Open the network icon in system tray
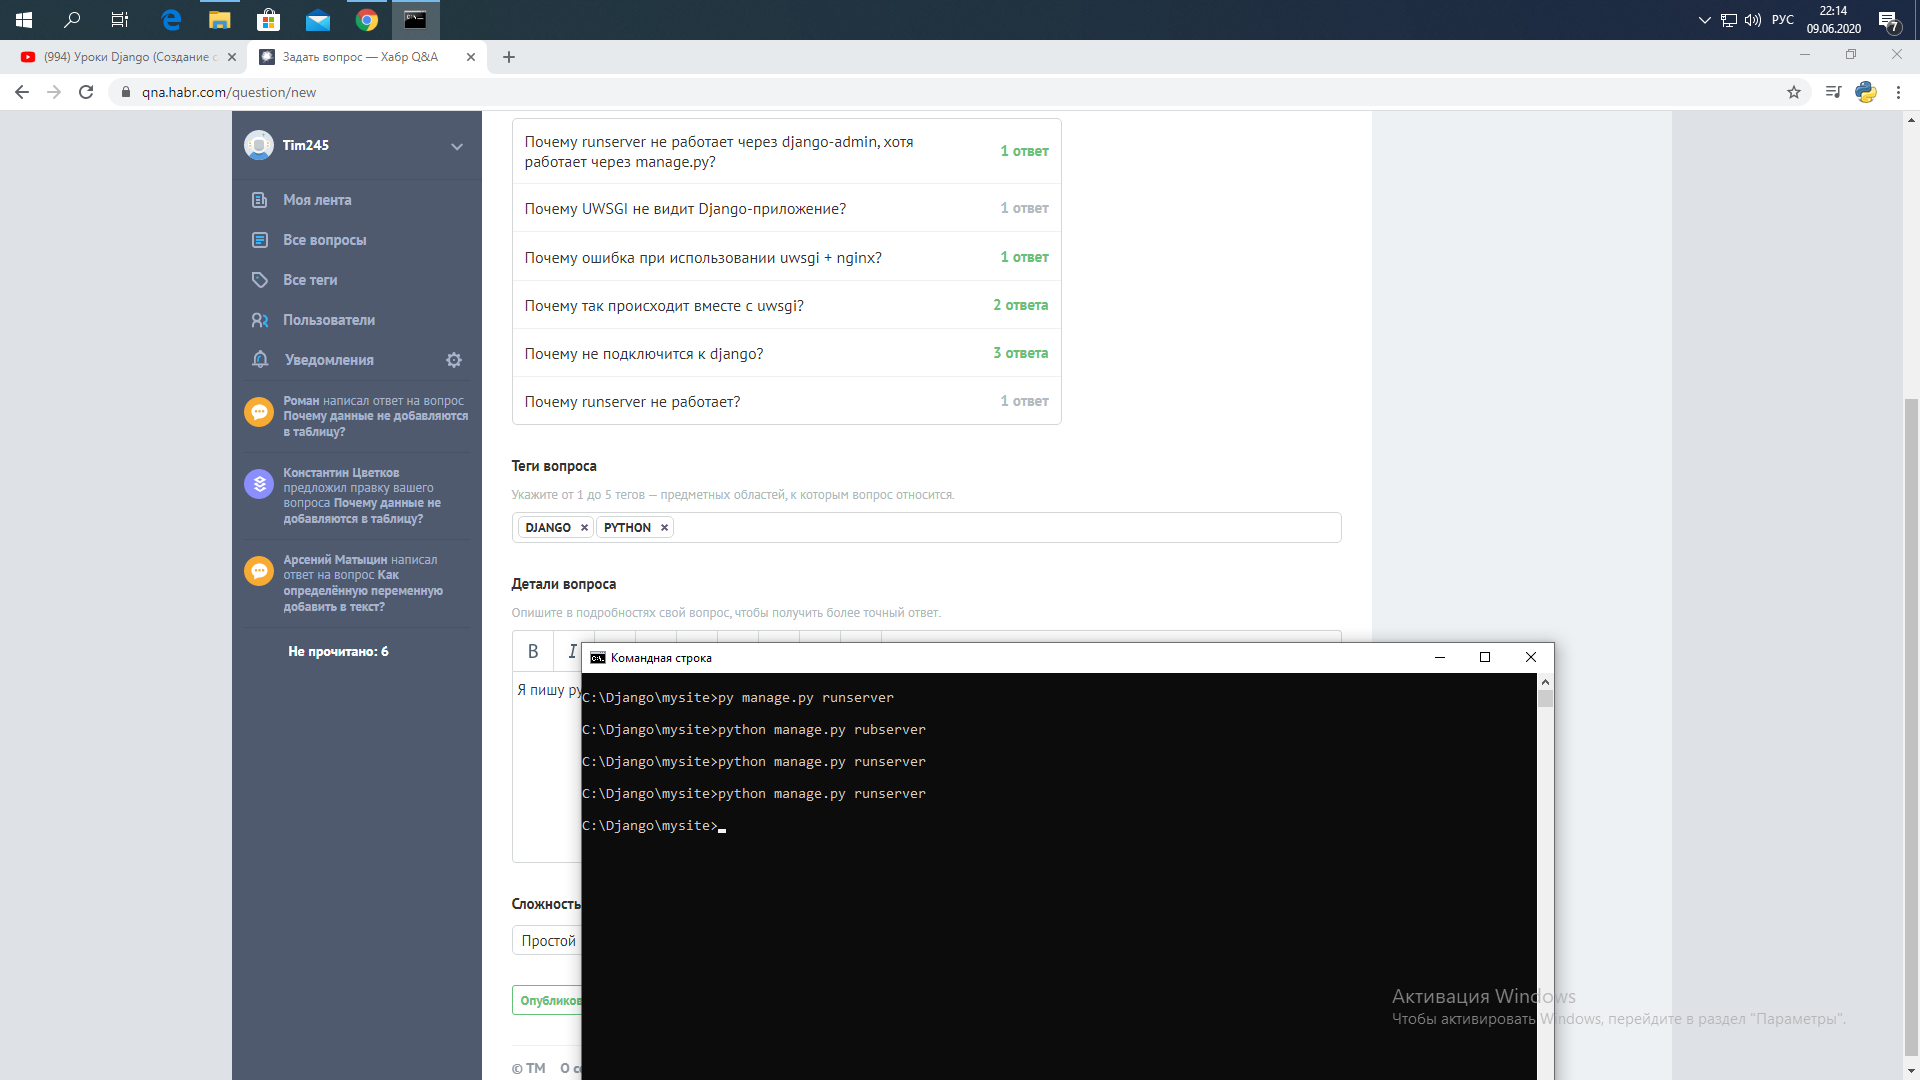The image size is (1920, 1080). (x=1728, y=20)
